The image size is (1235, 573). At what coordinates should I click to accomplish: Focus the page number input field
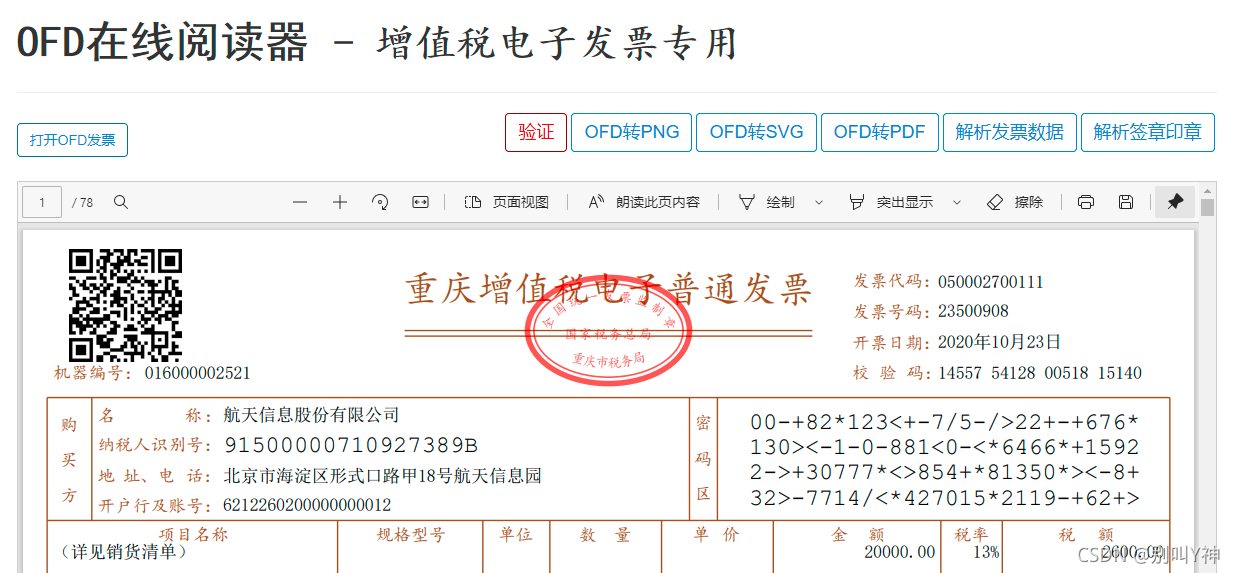(42, 202)
